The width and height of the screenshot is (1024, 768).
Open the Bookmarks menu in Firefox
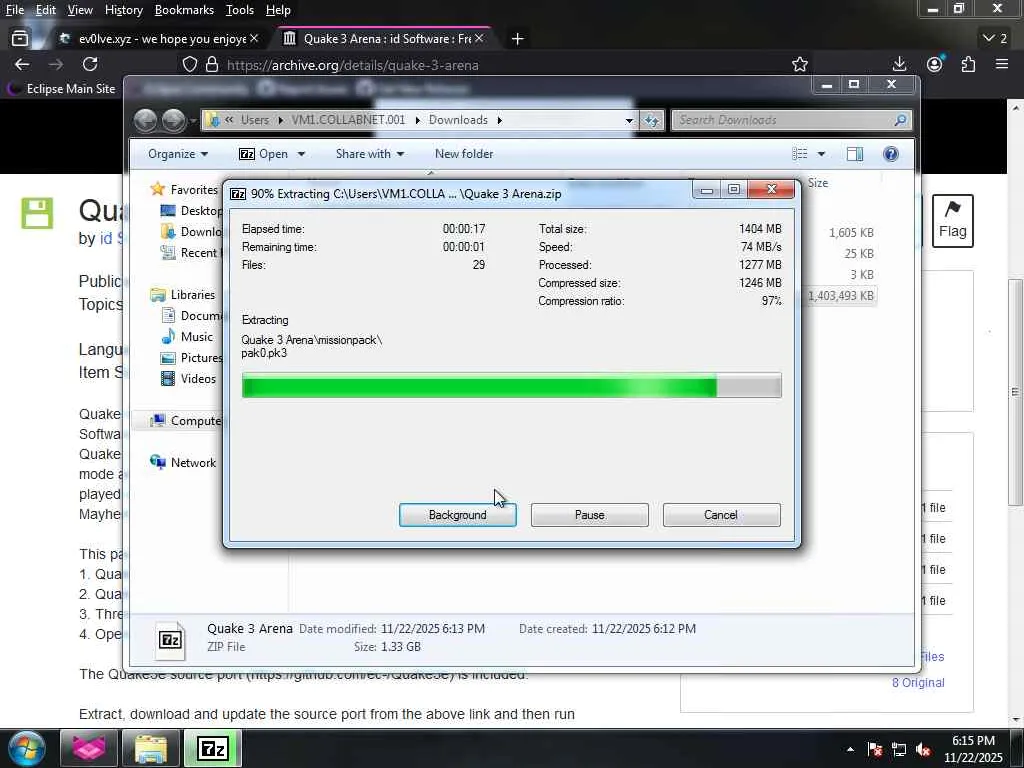(184, 10)
